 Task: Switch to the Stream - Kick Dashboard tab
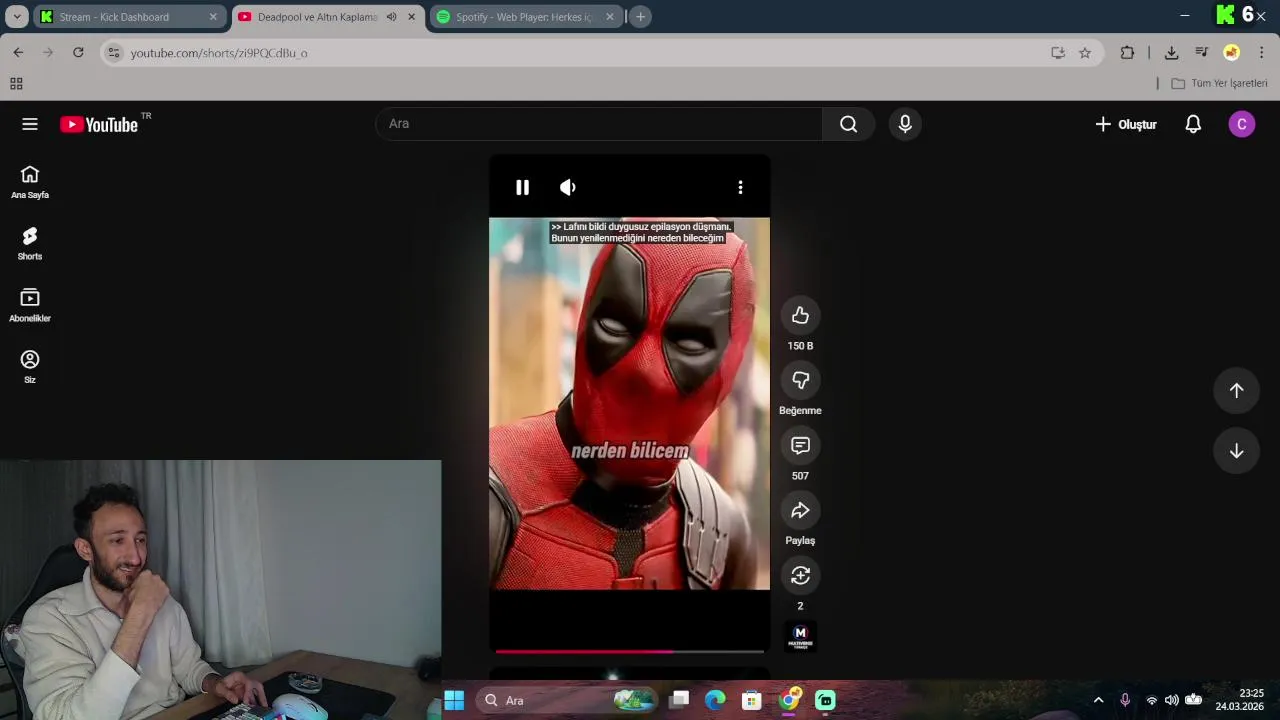coord(129,17)
